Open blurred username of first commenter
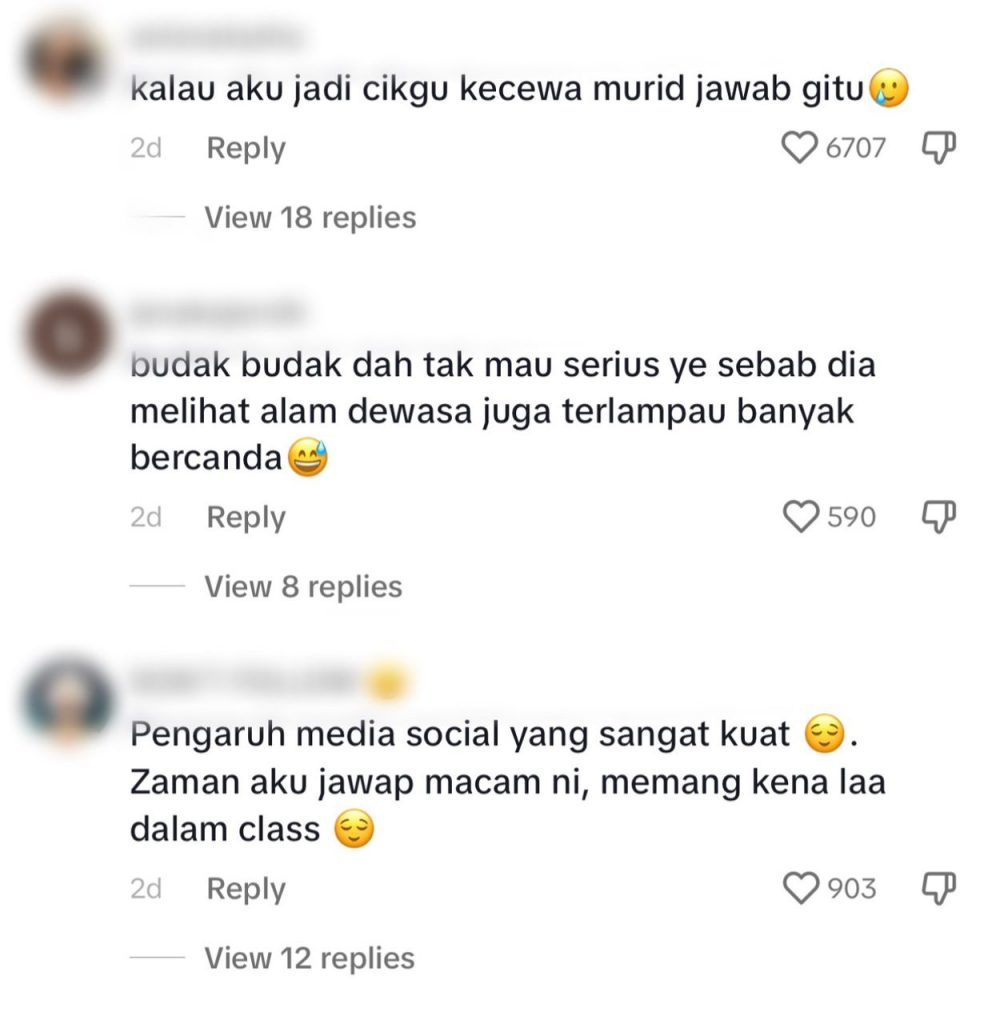The image size is (992, 1024). point(217,38)
